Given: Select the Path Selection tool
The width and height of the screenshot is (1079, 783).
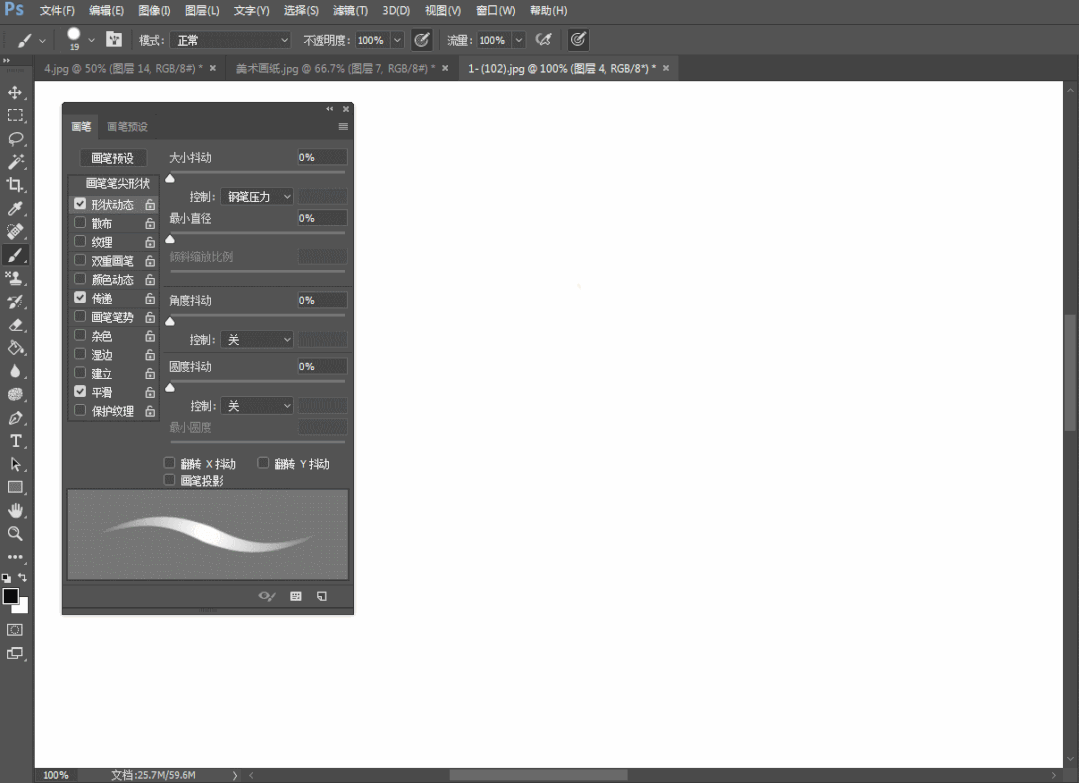Looking at the screenshot, I should point(14,464).
